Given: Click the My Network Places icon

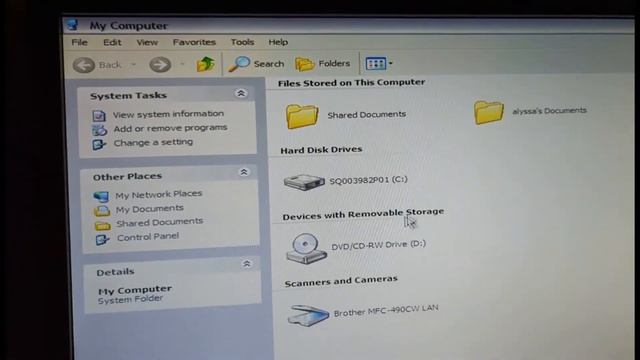Looking at the screenshot, I should [101, 197].
